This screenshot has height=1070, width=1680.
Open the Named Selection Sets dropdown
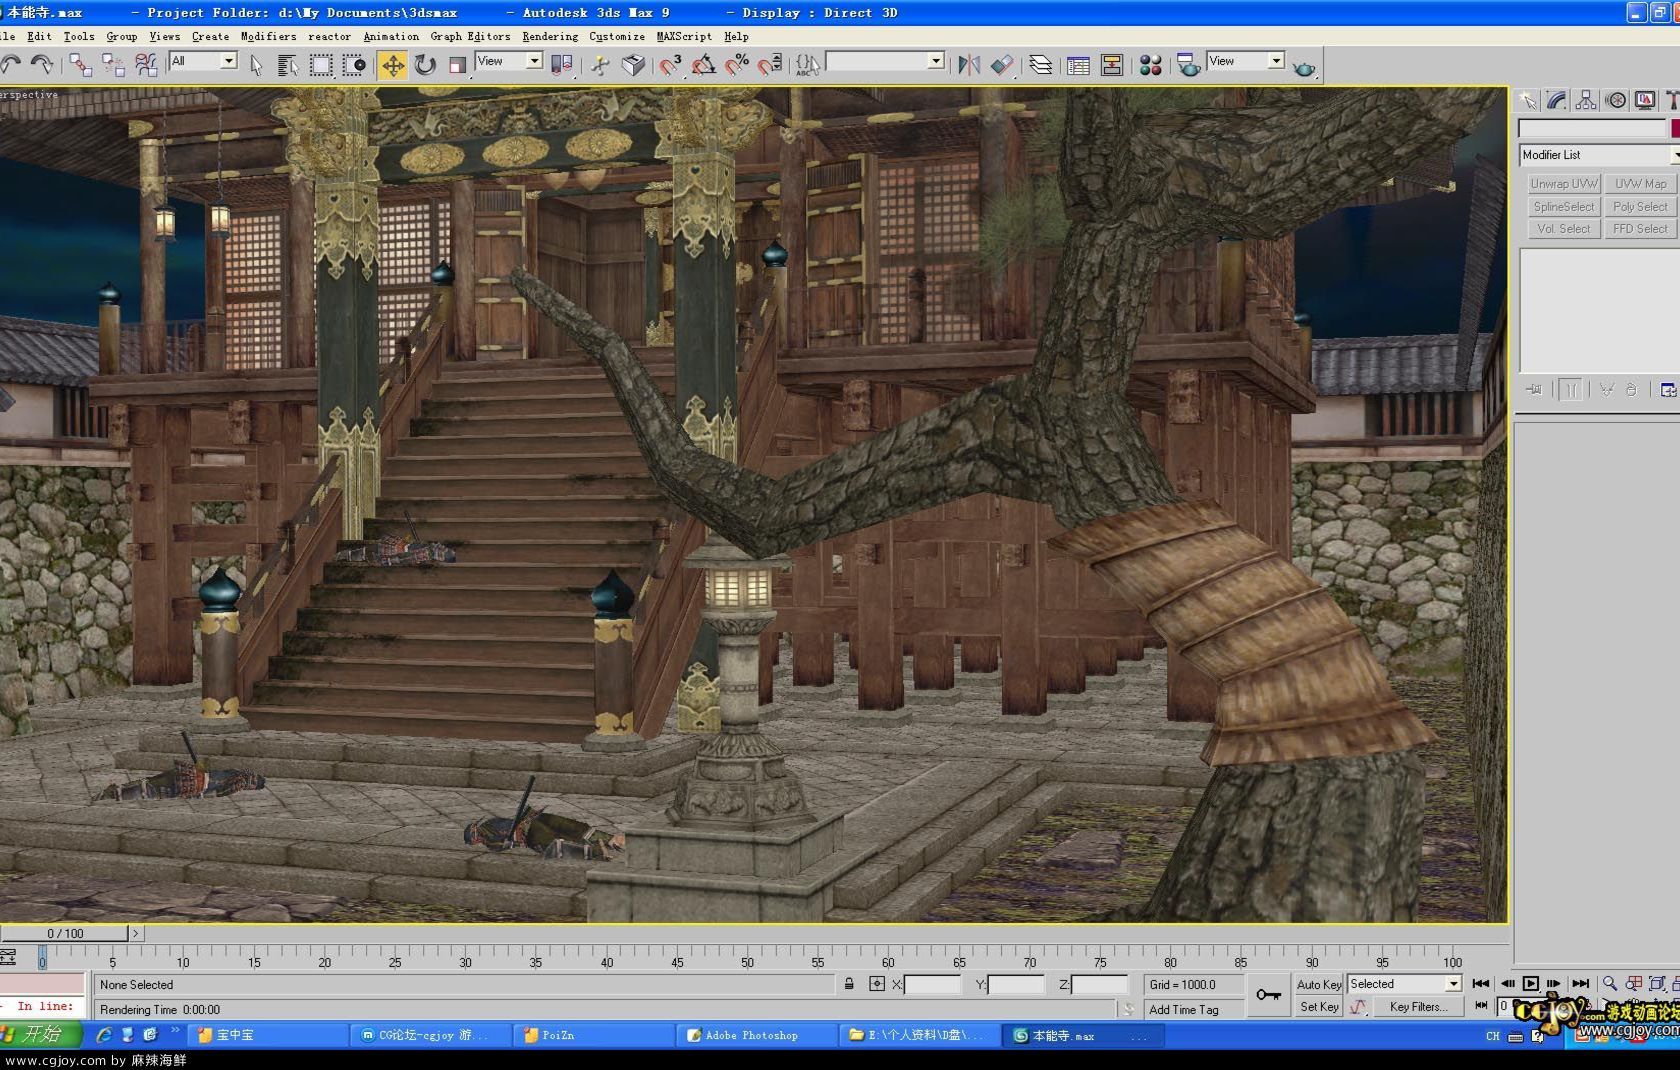coord(886,62)
